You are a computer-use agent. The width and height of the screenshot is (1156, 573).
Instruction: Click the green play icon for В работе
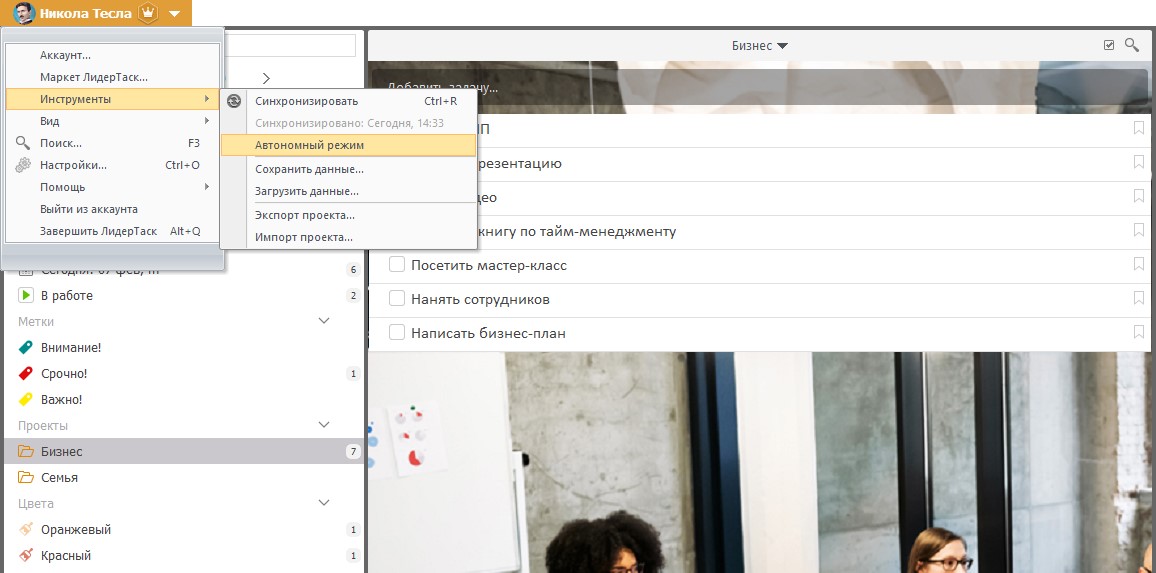click(26, 296)
